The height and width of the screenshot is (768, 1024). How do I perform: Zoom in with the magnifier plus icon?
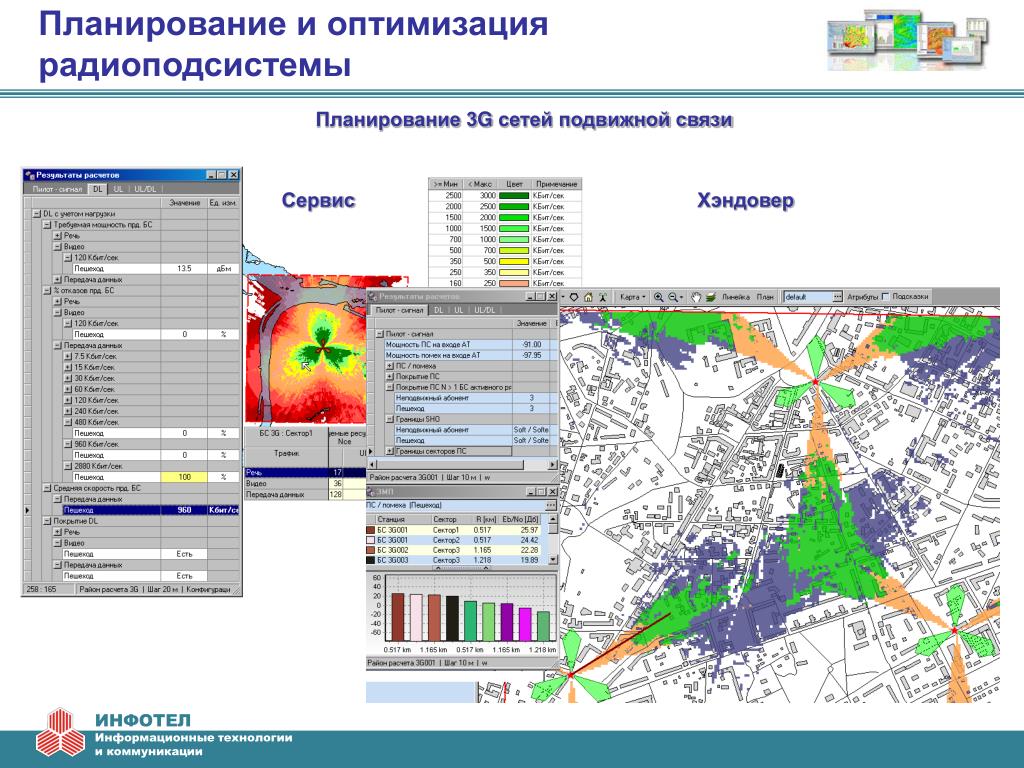click(x=658, y=297)
